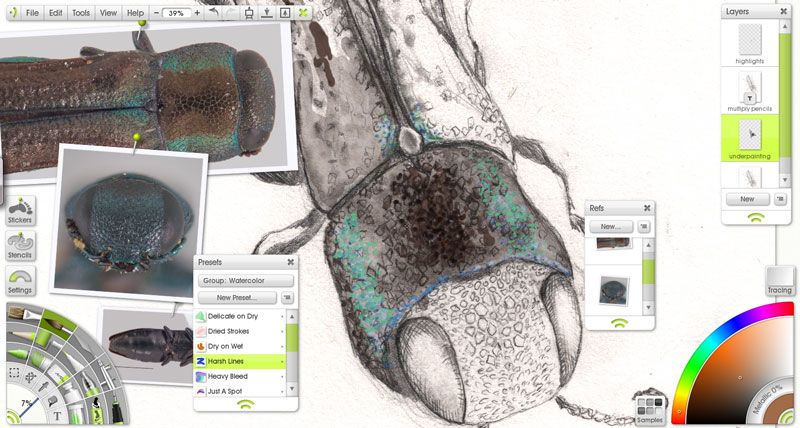Select the Delicate on Dry preset
This screenshot has height=428, width=800.
tap(239, 316)
